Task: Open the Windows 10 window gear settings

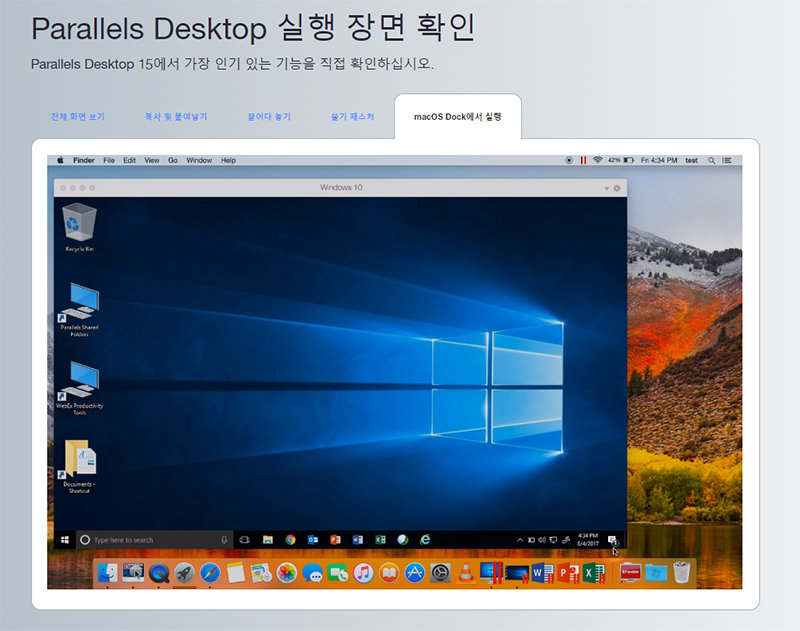Action: click(617, 188)
